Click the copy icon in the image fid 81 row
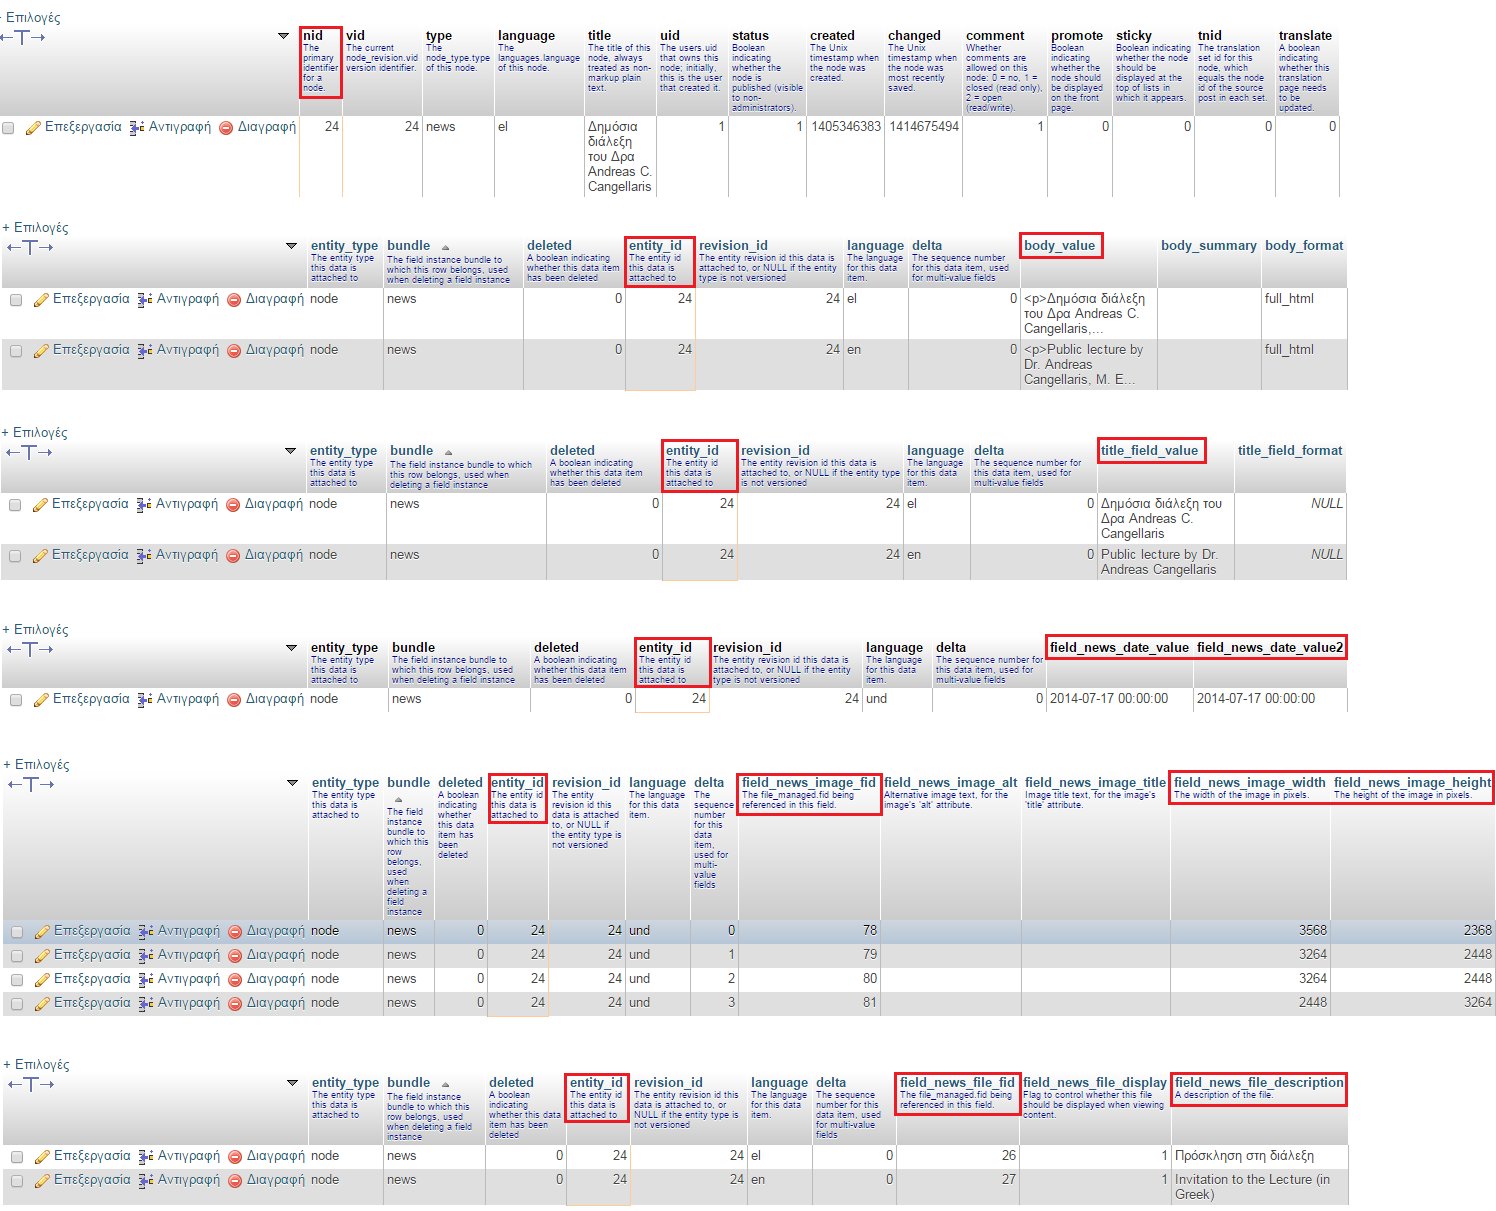The image size is (1496, 1211). click(x=146, y=1004)
